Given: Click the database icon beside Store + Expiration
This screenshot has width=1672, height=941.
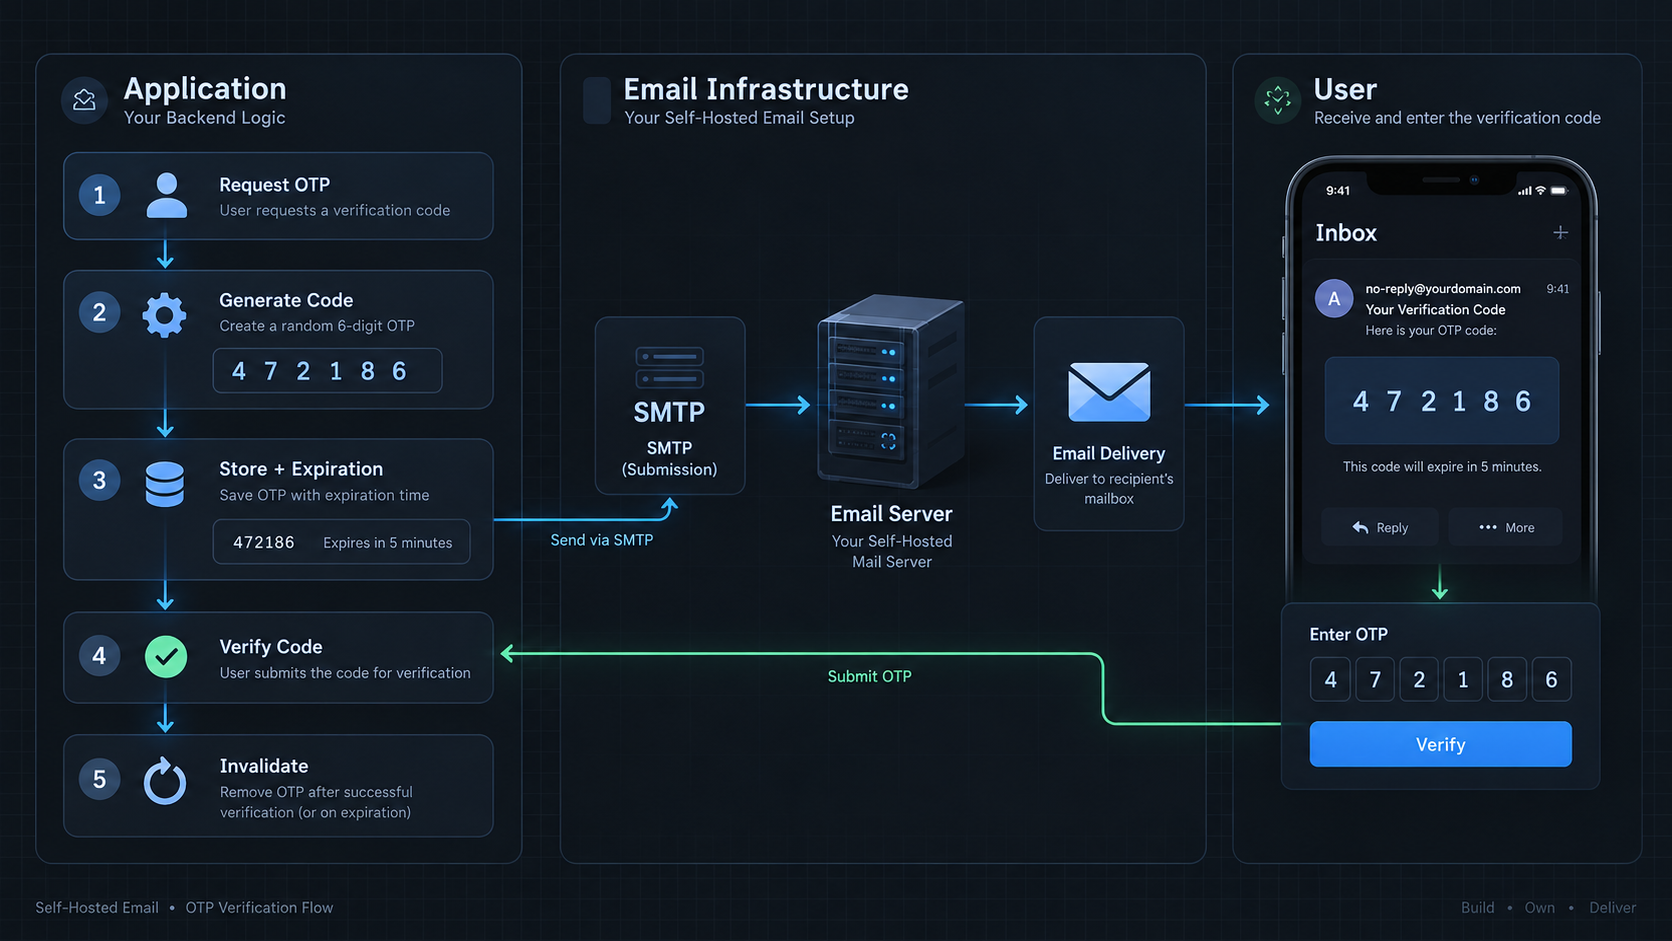Looking at the screenshot, I should click(165, 484).
